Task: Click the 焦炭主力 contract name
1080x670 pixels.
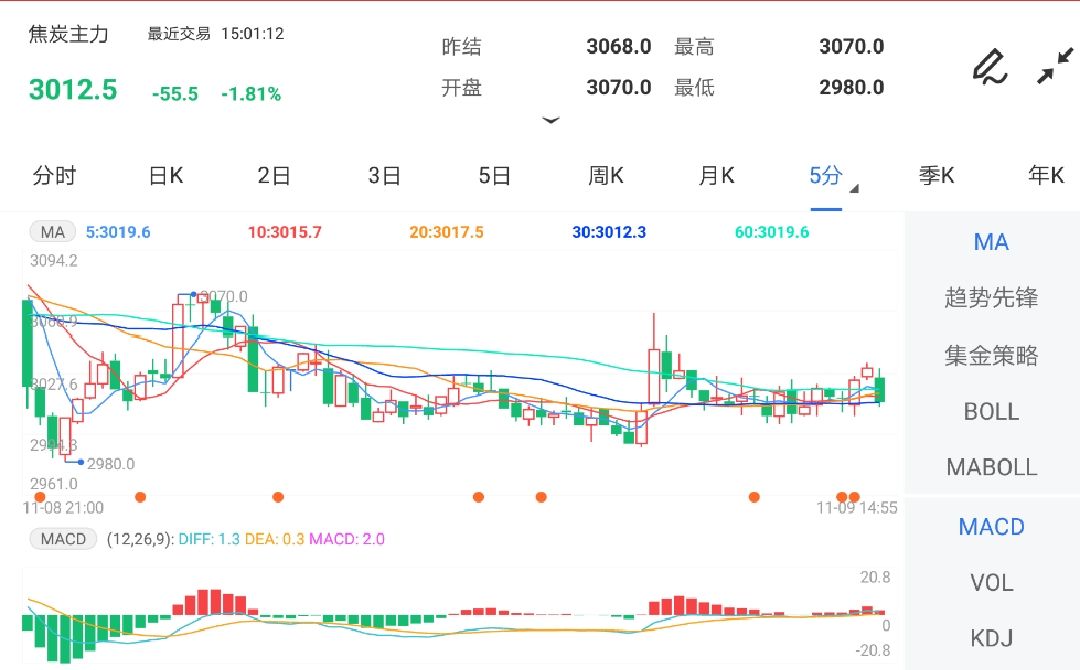Action: click(x=68, y=34)
